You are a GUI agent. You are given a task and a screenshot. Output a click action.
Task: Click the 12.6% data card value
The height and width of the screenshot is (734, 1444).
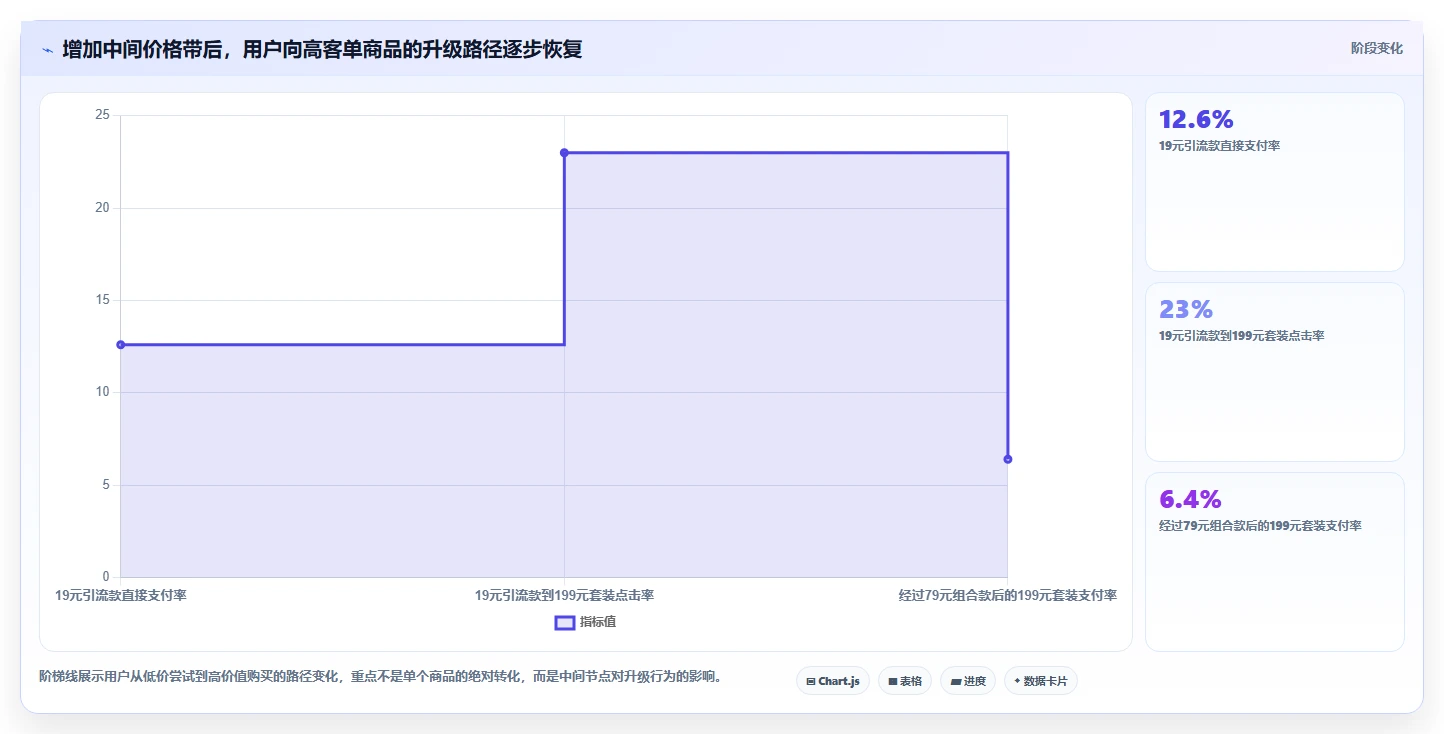tap(1196, 119)
